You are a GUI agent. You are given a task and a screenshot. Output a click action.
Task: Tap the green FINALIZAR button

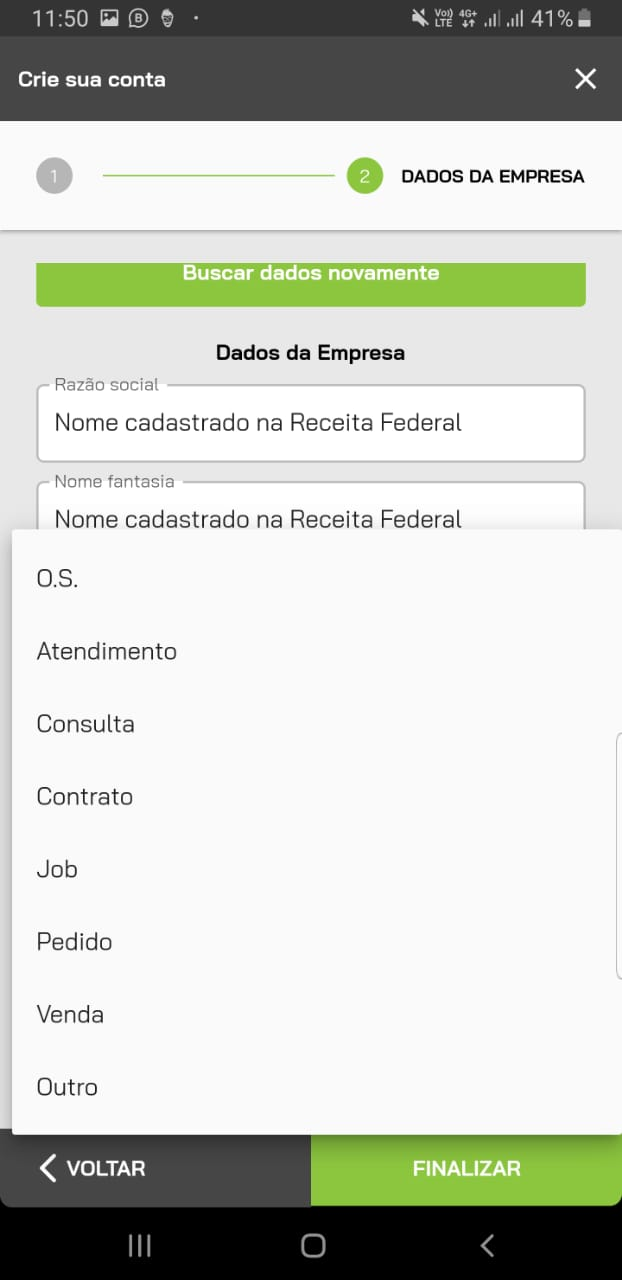[466, 1168]
